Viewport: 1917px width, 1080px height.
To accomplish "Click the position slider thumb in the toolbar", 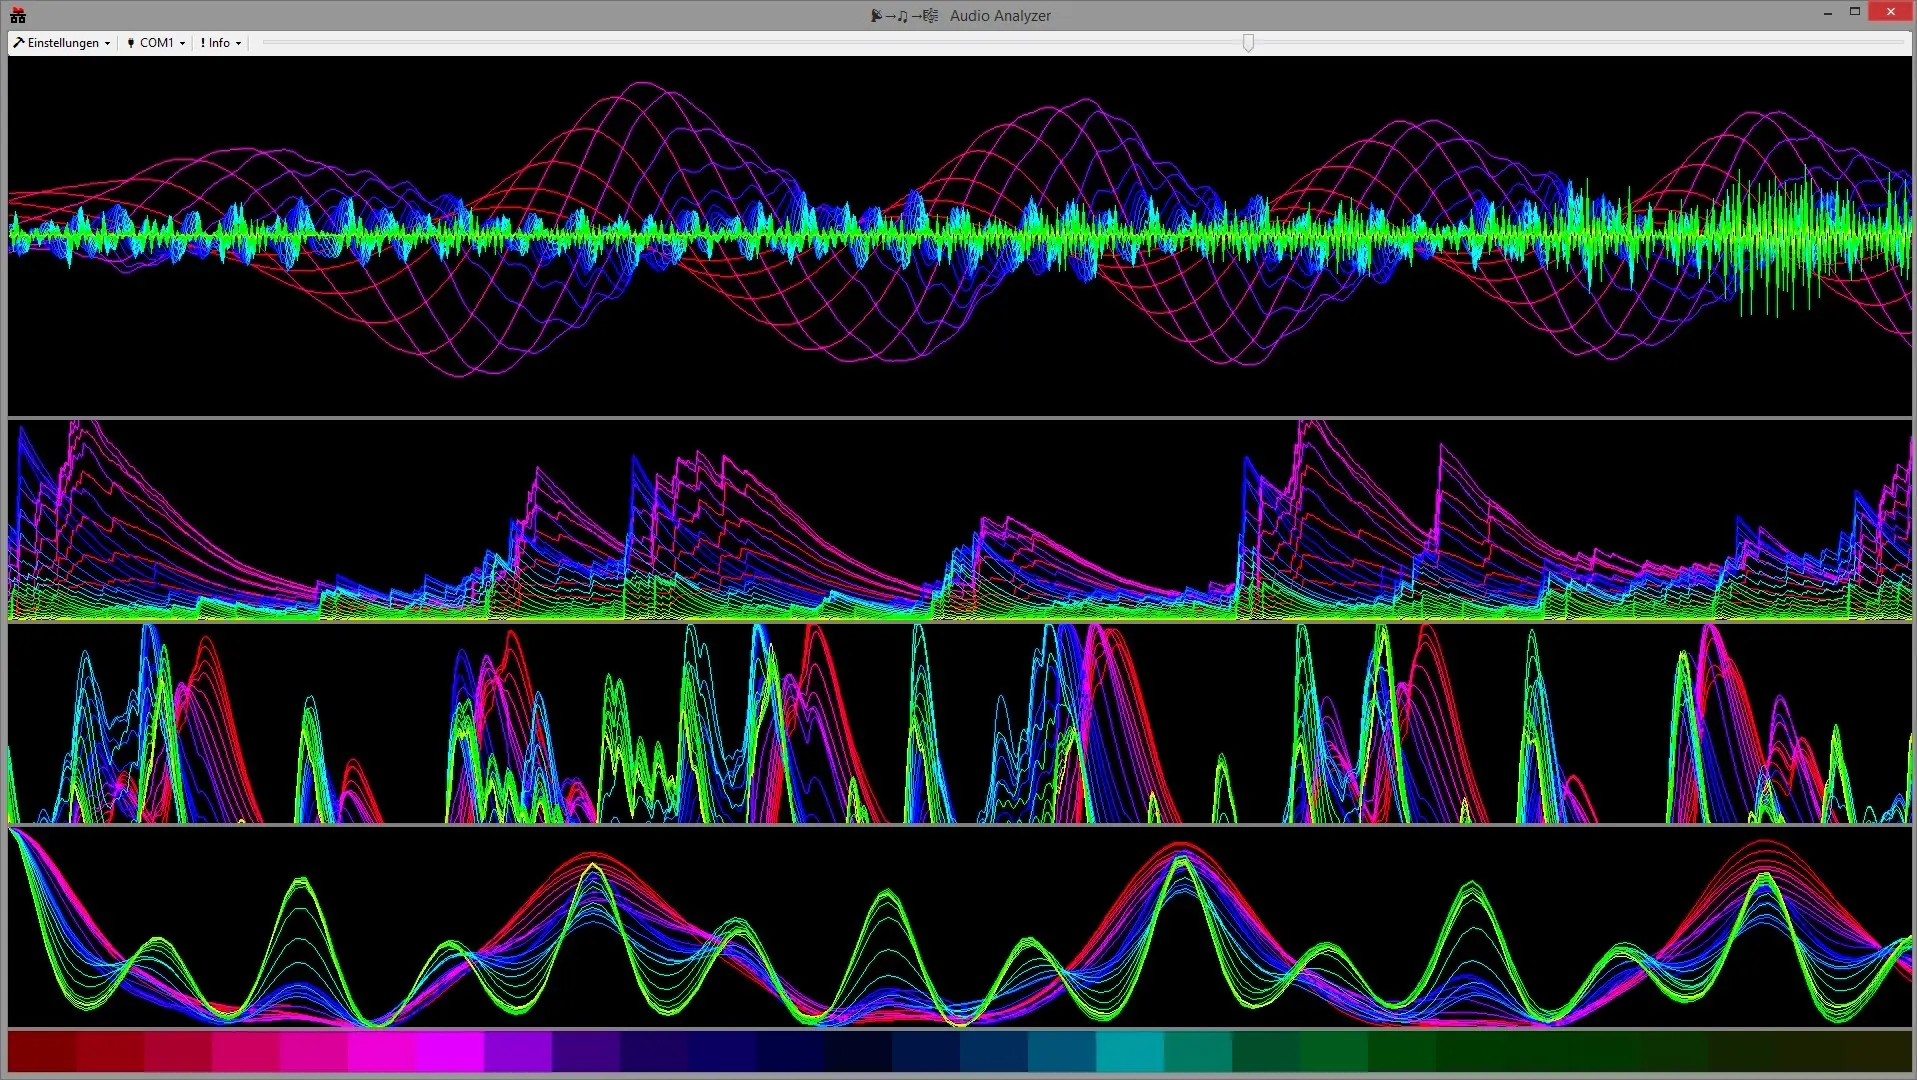I will pyautogui.click(x=1248, y=43).
